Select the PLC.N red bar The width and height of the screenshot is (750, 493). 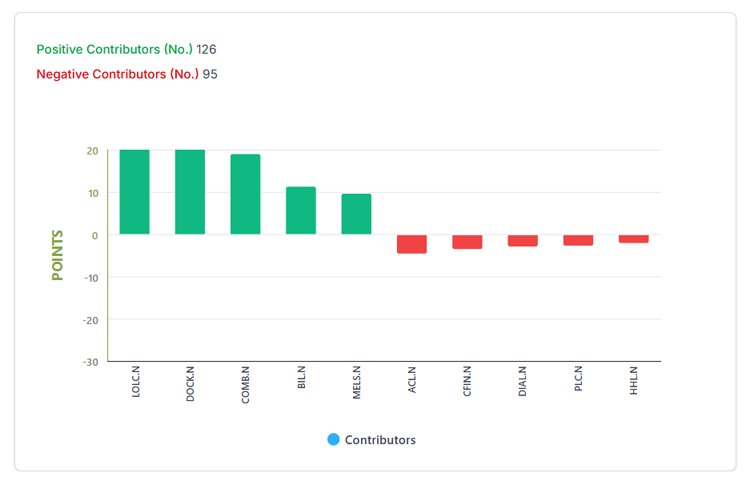(x=578, y=240)
